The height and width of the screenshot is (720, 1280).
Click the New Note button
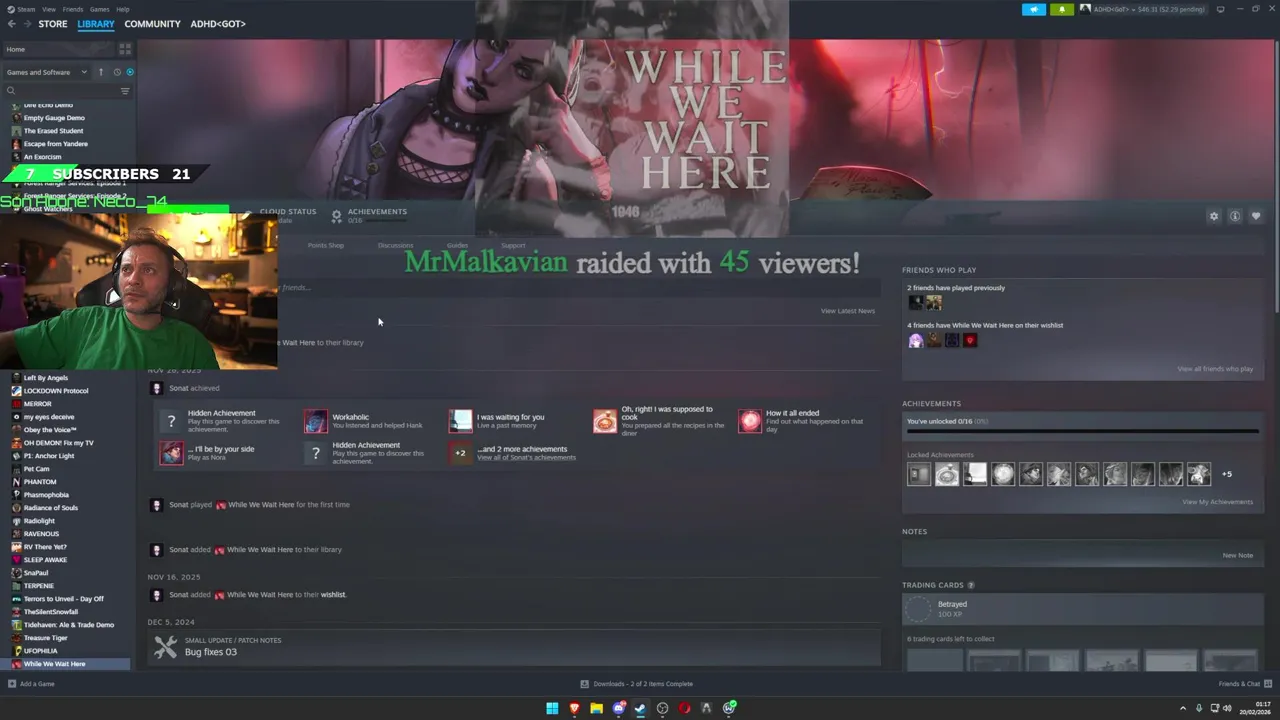[1237, 555]
